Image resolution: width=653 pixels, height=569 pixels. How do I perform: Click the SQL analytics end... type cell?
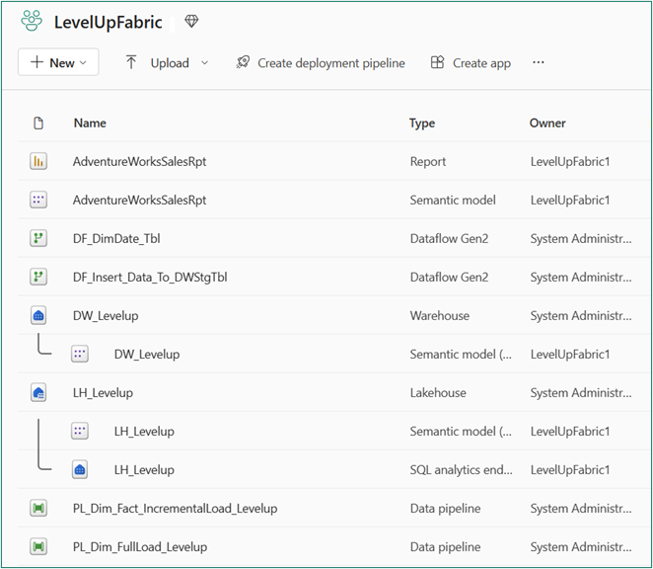click(461, 470)
